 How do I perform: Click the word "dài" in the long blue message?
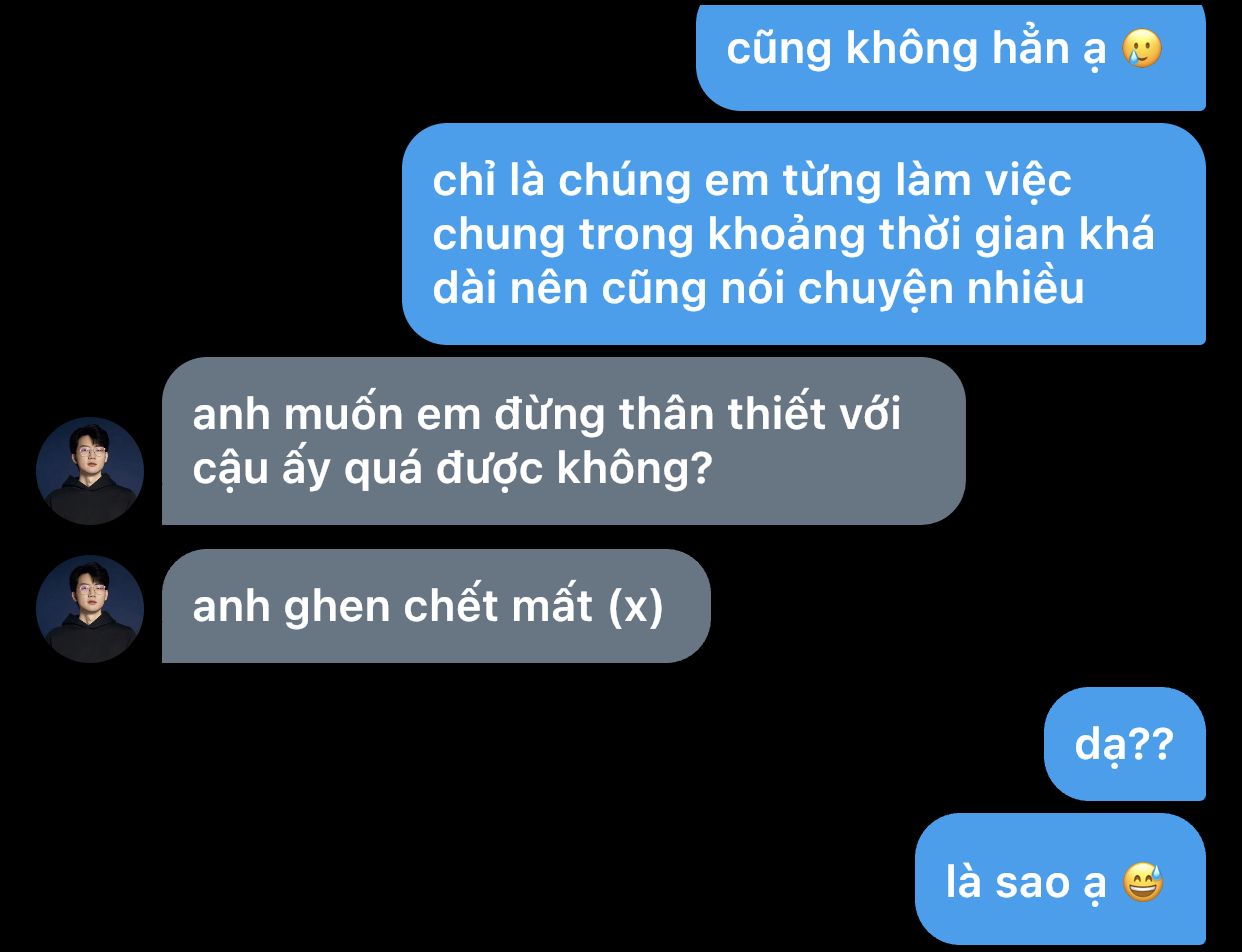pyautogui.click(x=465, y=289)
